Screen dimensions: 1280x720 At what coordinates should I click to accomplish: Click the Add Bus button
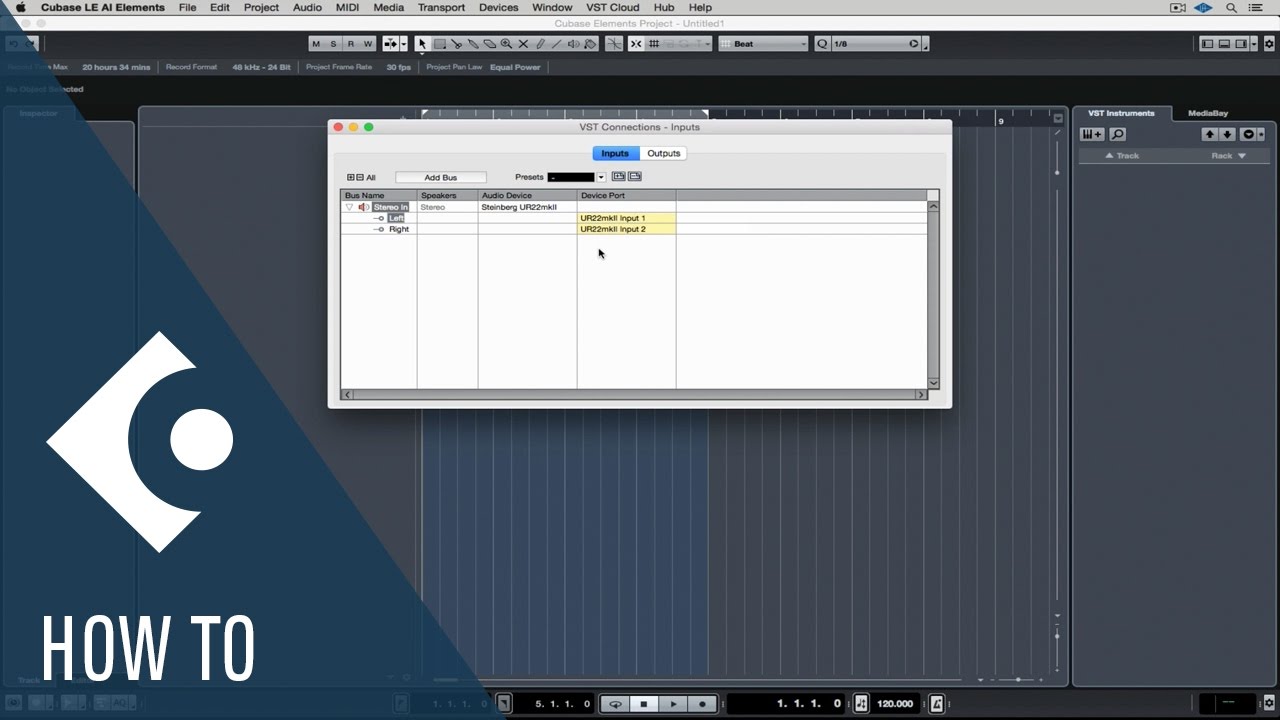pos(441,177)
